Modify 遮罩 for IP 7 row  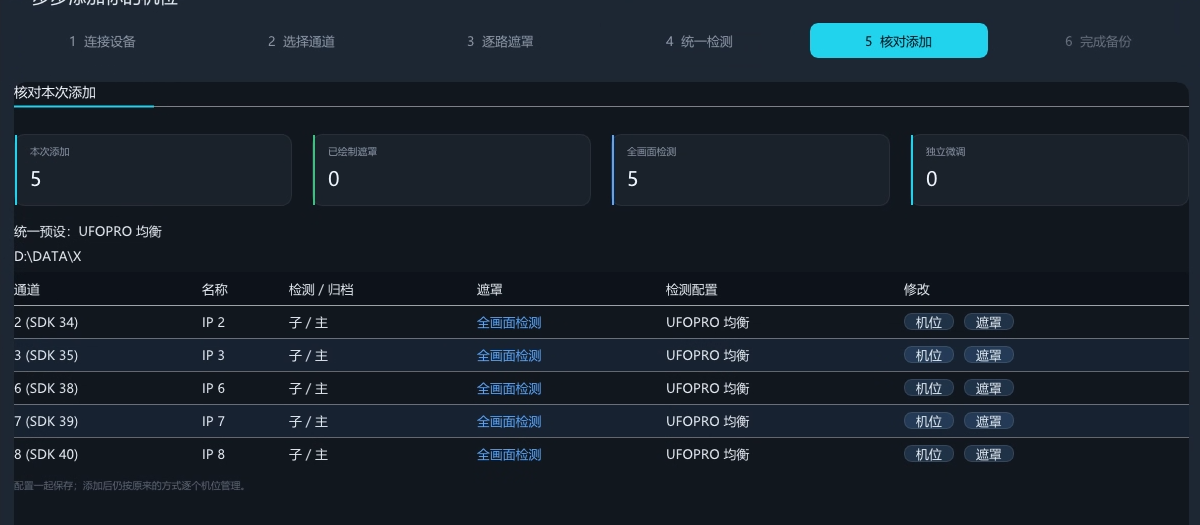pos(989,421)
